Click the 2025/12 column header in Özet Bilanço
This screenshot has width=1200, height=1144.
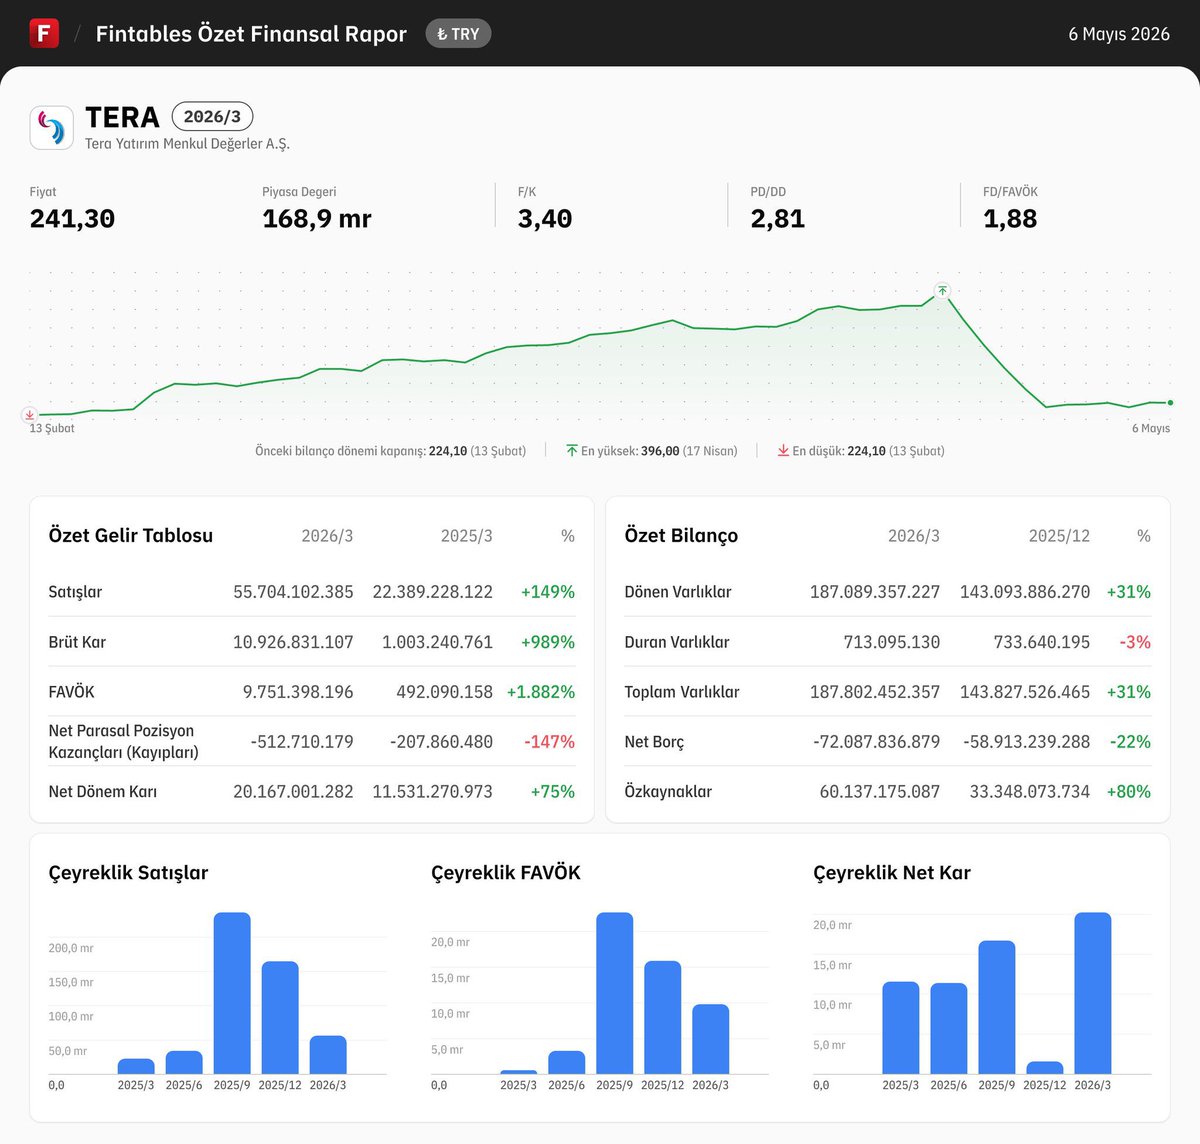pyautogui.click(x=1059, y=536)
